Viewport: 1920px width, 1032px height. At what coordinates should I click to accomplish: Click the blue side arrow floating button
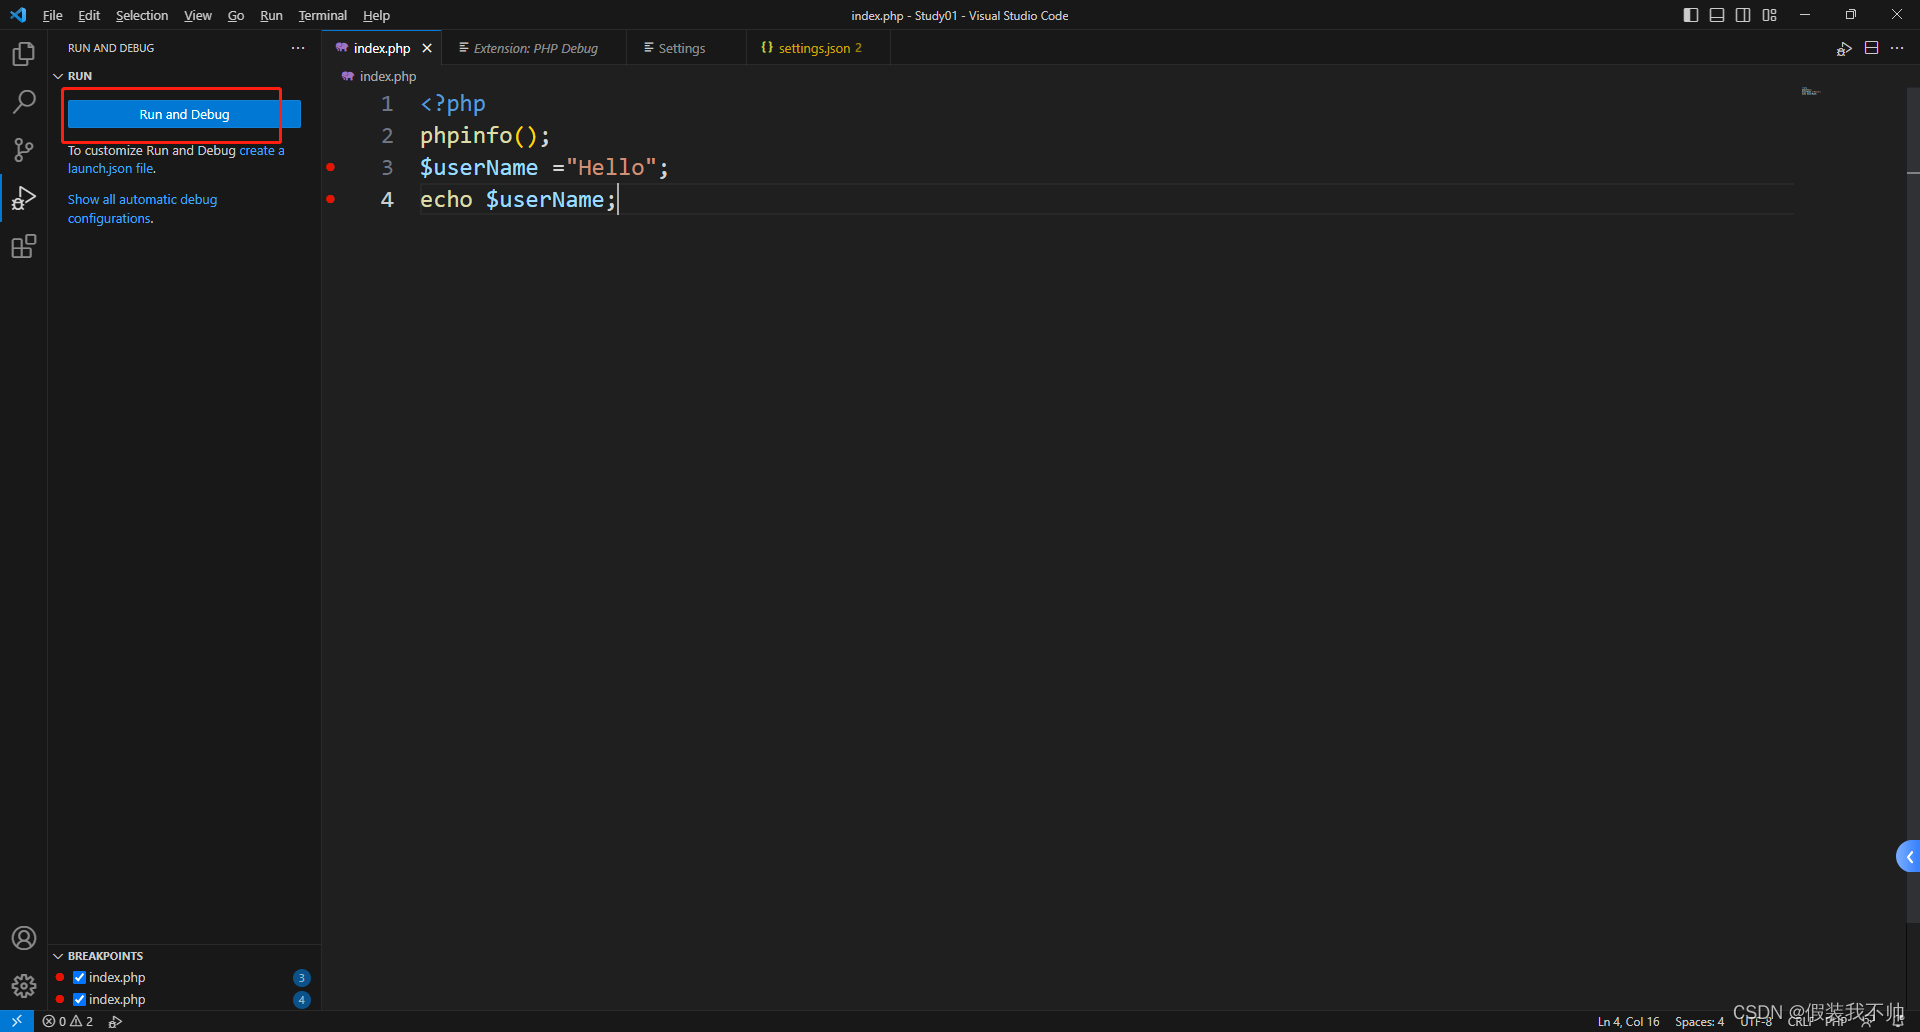click(x=1908, y=856)
